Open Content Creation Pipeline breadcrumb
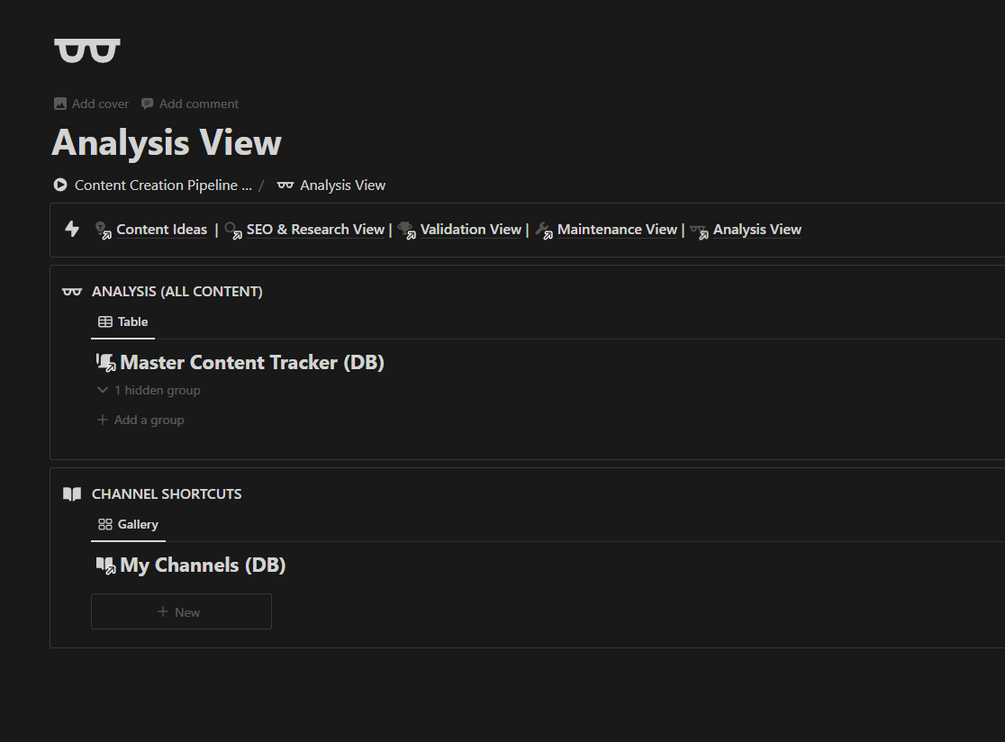Image resolution: width=1005 pixels, height=742 pixels. [x=163, y=185]
